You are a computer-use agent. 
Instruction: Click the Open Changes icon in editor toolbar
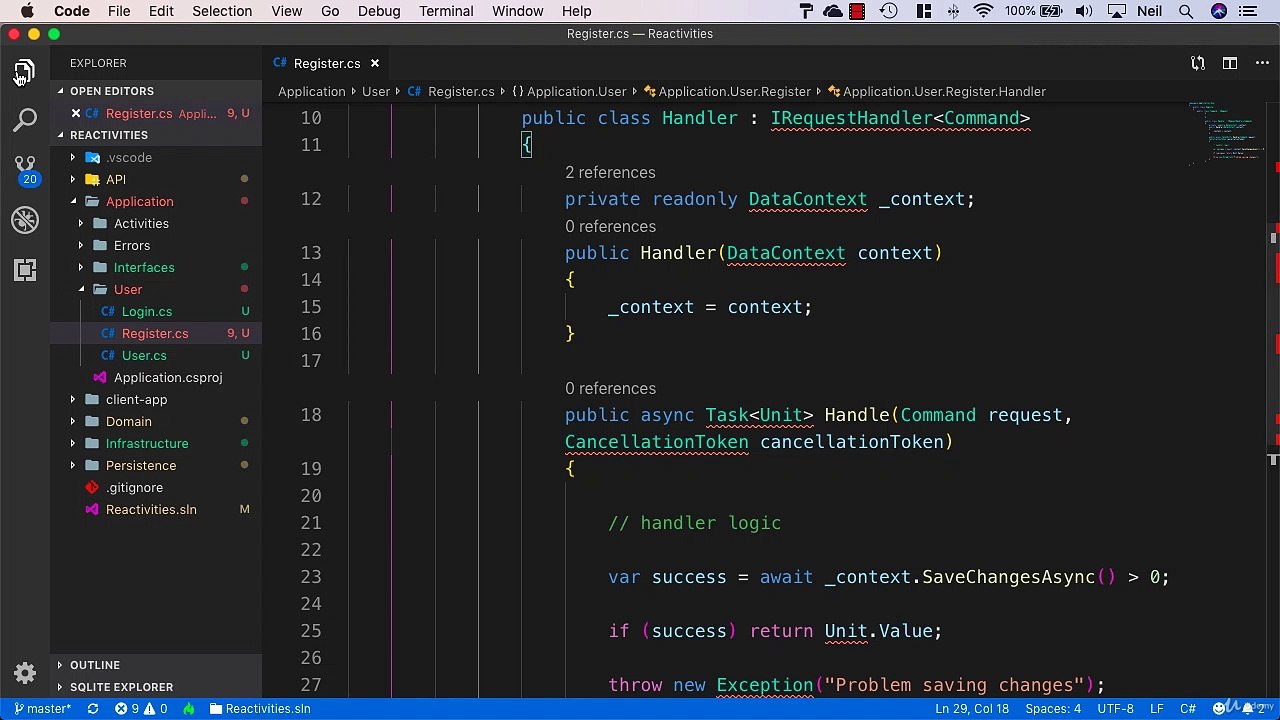point(1198,63)
